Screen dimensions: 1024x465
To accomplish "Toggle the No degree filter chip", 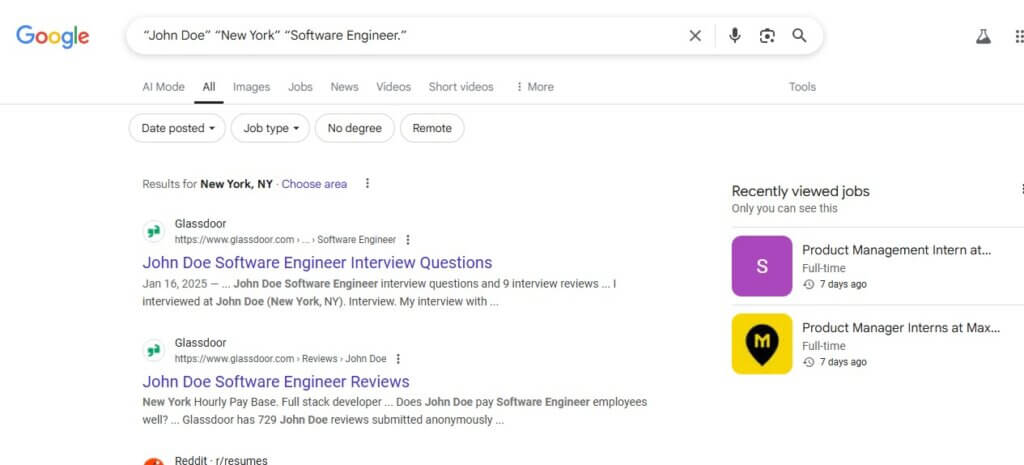I will (x=355, y=128).
